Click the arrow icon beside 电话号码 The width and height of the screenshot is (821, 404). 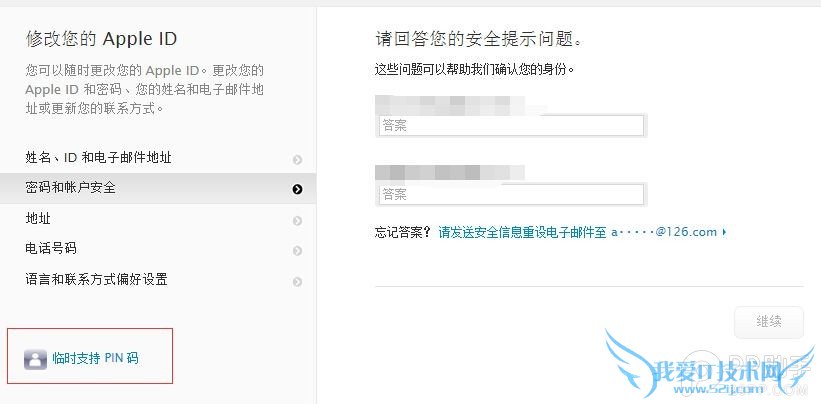(297, 250)
